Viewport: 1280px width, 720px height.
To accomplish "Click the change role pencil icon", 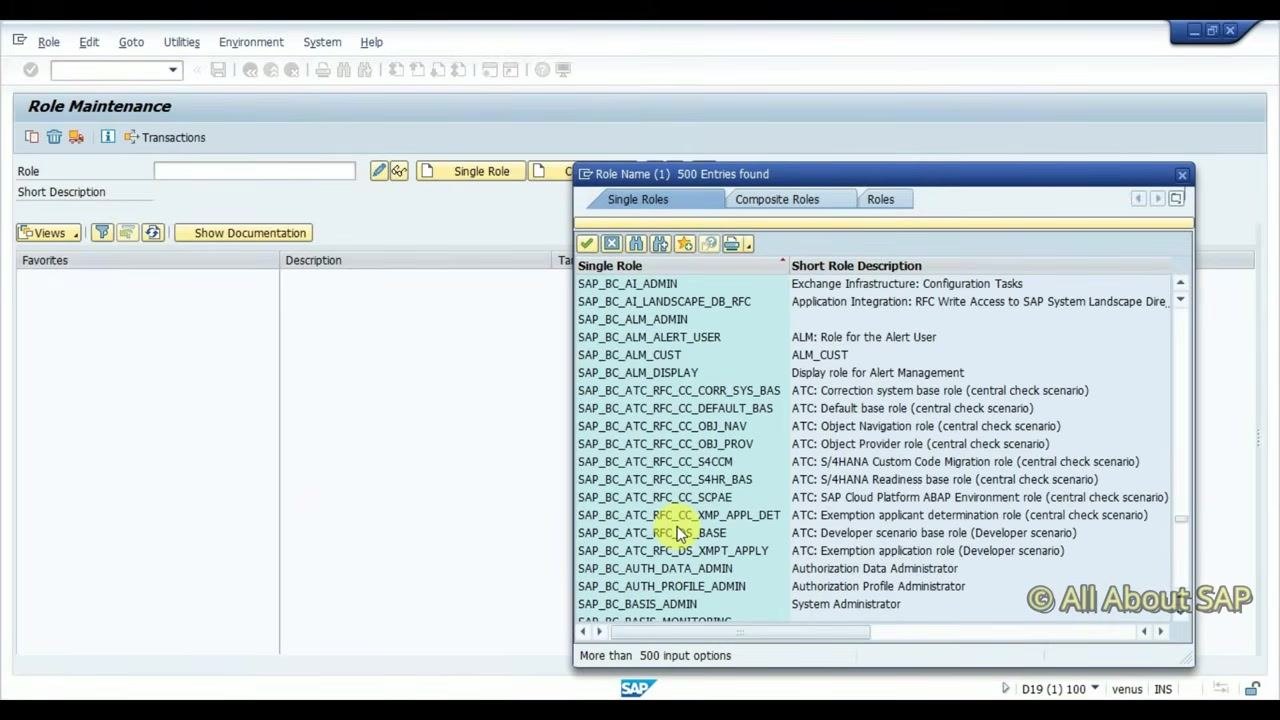I will click(x=379, y=171).
